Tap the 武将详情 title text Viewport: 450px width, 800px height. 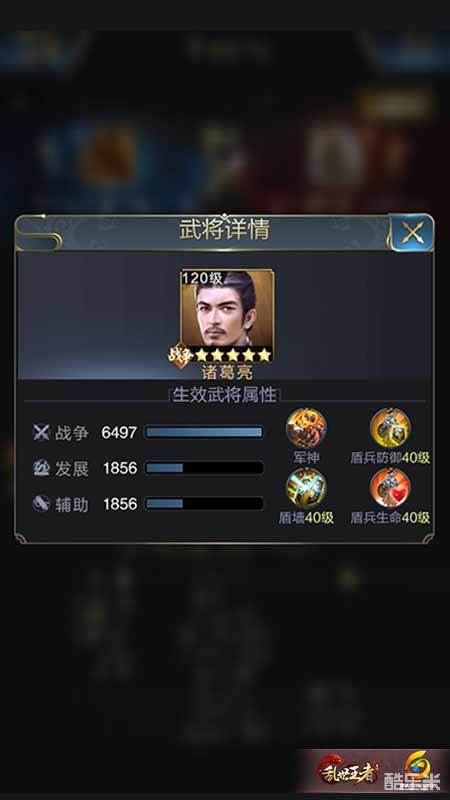tap(224, 231)
